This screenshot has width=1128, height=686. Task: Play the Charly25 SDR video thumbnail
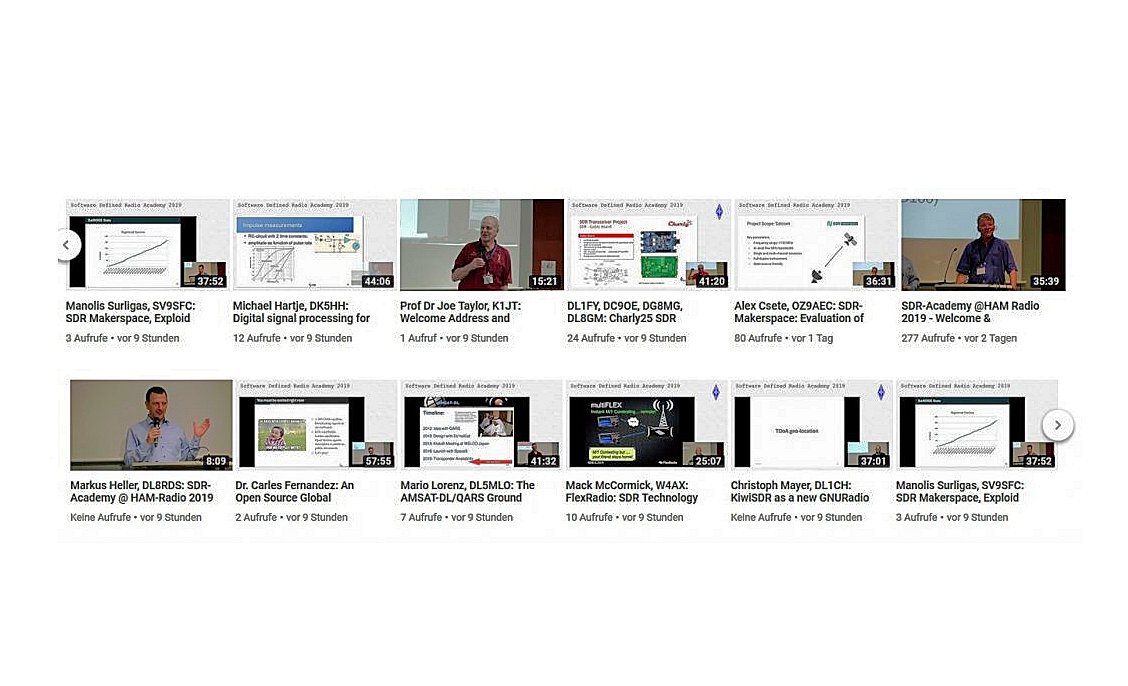(648, 245)
